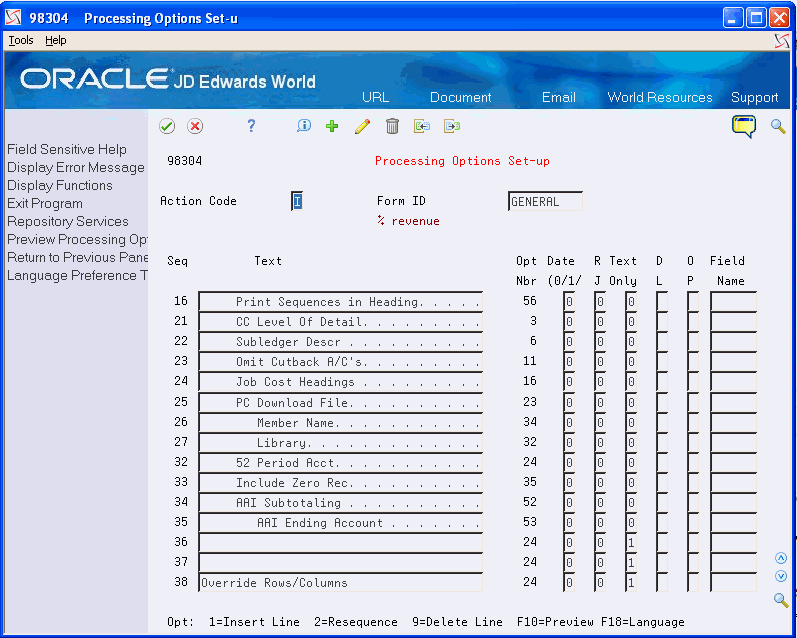The width and height of the screenshot is (797, 638).
Task: Select Display Error Message in sidebar
Action: pos(76,167)
